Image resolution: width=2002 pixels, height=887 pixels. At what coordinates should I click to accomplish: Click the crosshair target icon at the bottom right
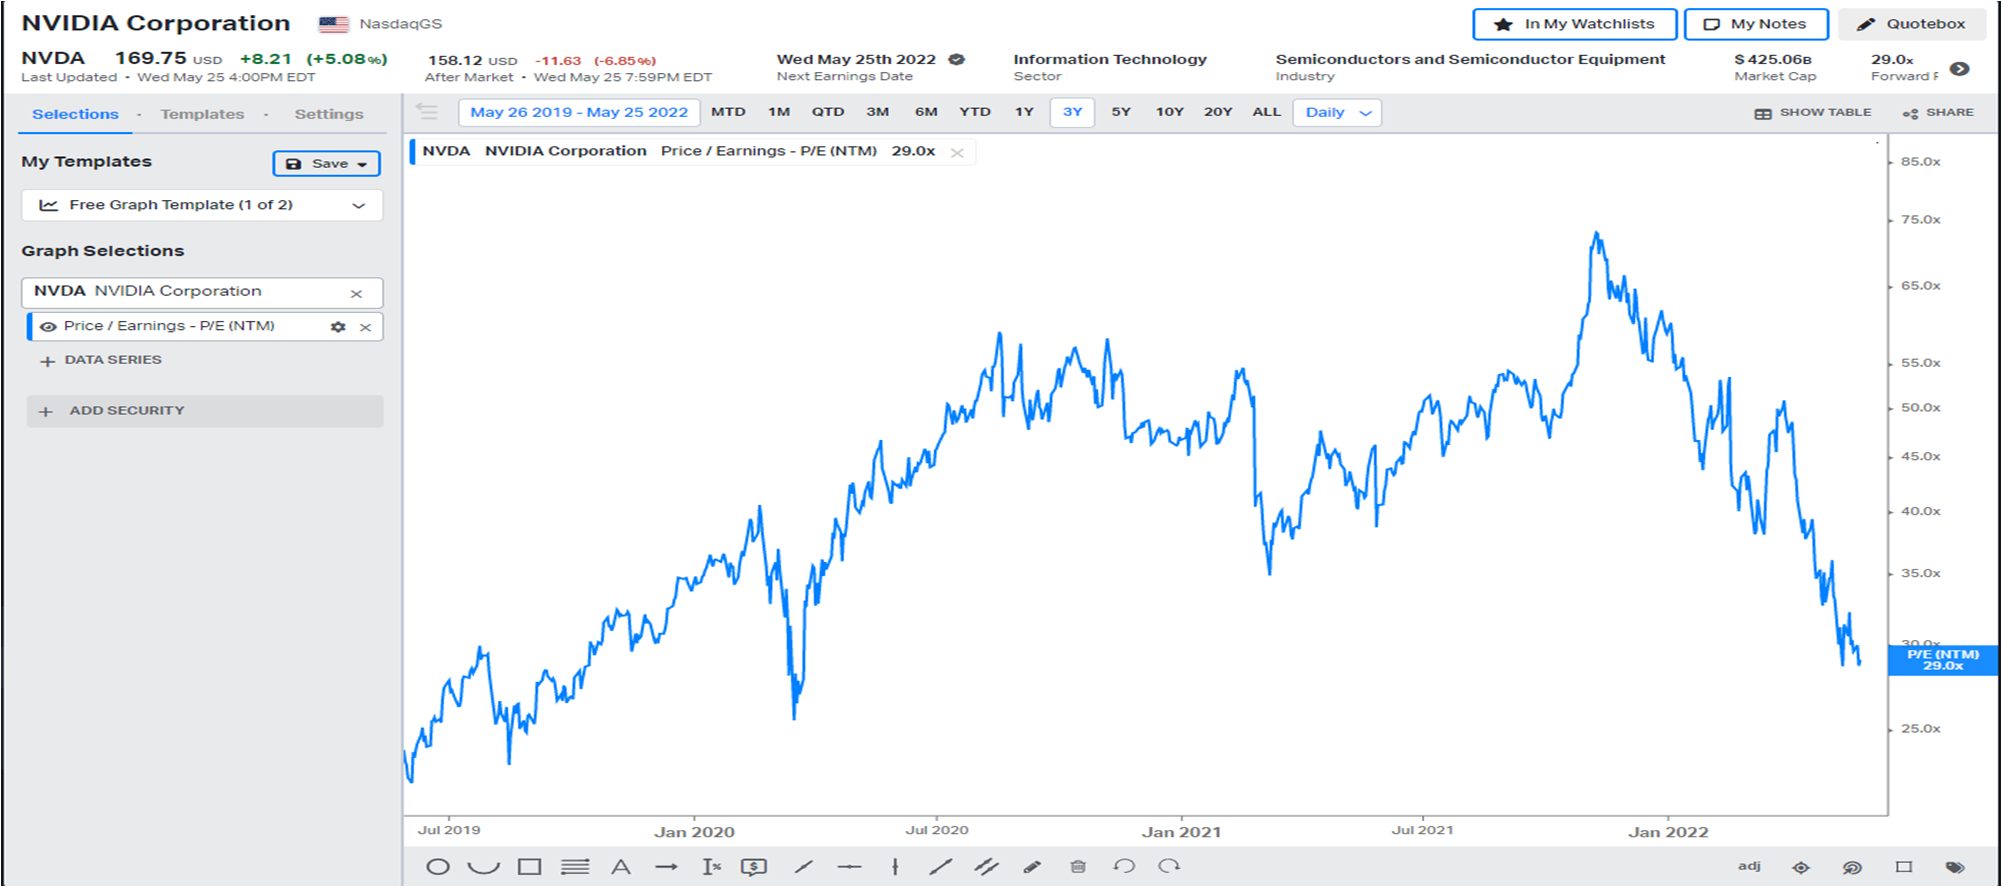(1801, 867)
